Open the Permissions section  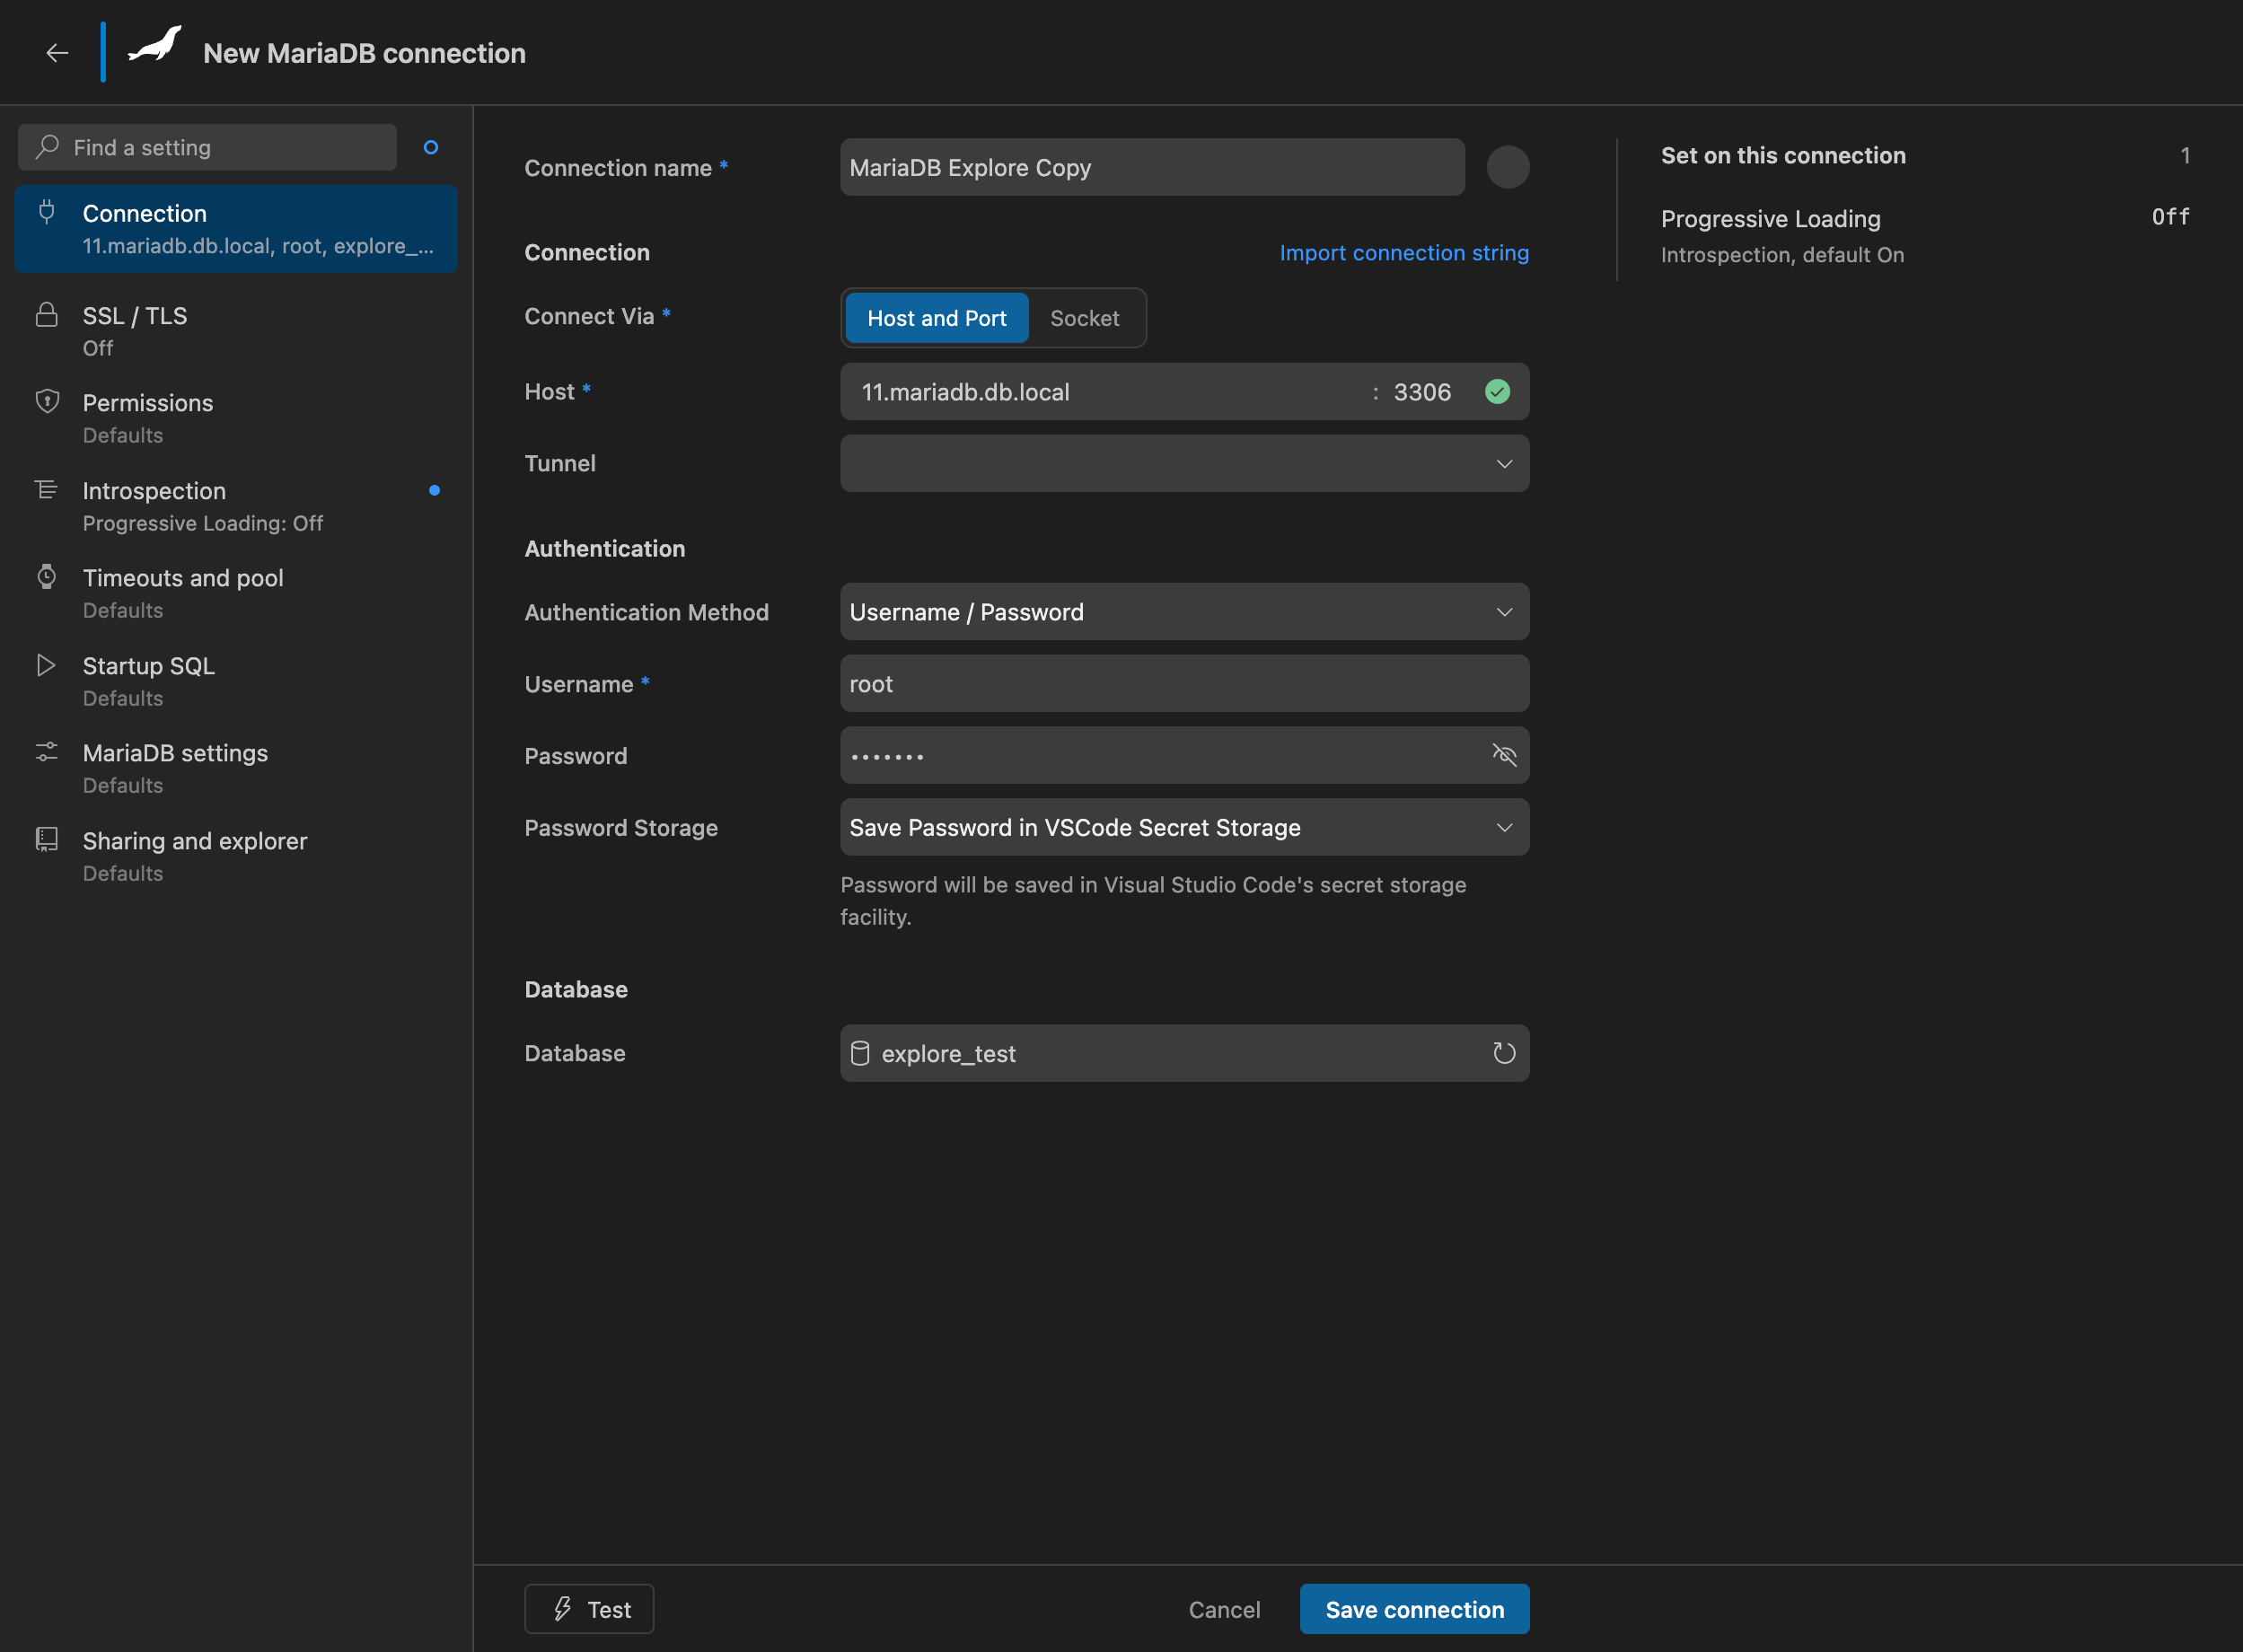pos(236,418)
